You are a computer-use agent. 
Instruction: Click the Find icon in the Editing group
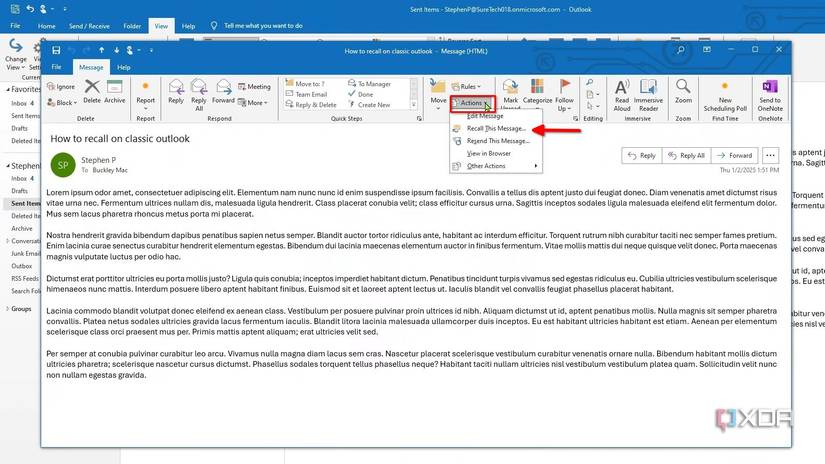[589, 83]
